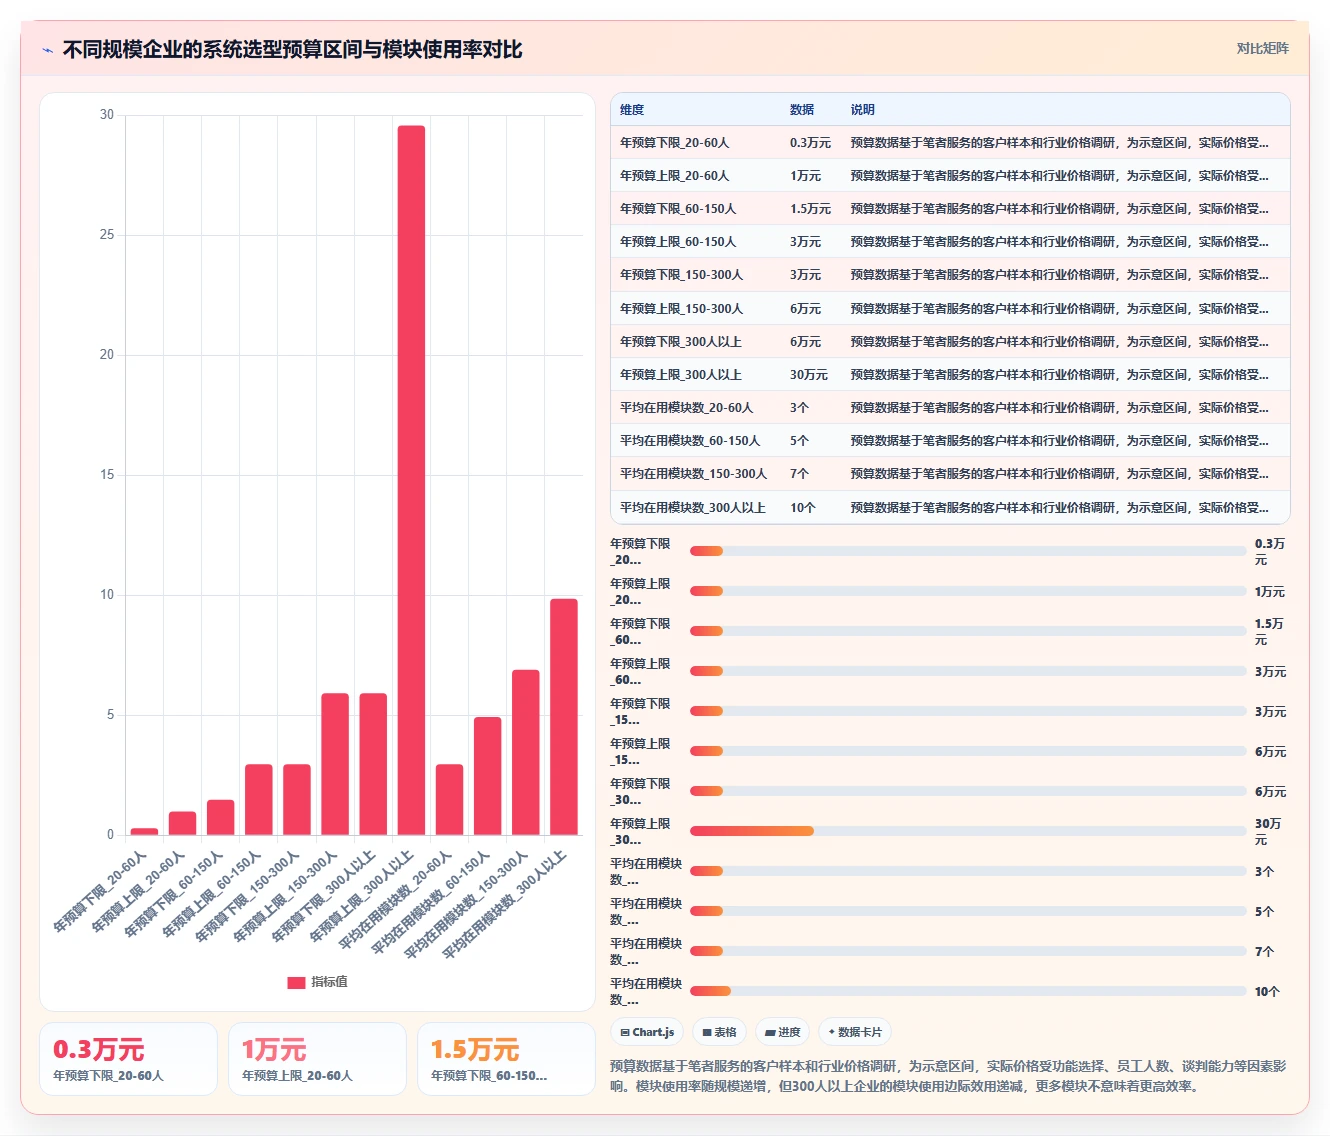This screenshot has width=1330, height=1136.
Task: Click the 年预算上限_15… progress bar
Action: [x=968, y=751]
